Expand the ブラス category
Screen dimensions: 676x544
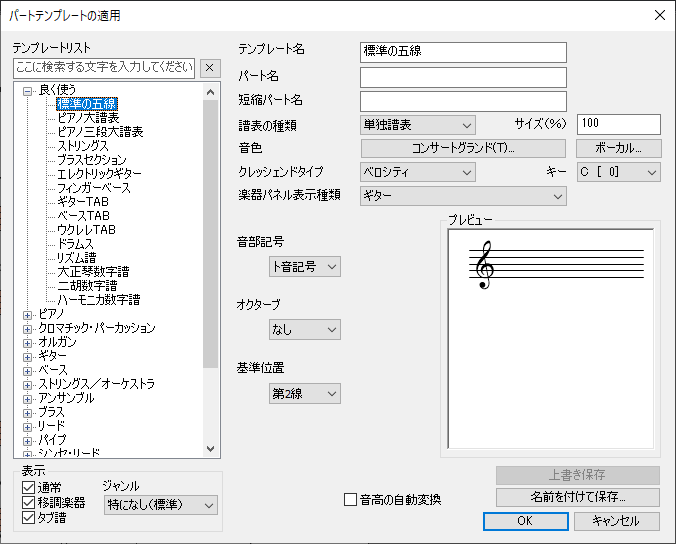pos(28,413)
